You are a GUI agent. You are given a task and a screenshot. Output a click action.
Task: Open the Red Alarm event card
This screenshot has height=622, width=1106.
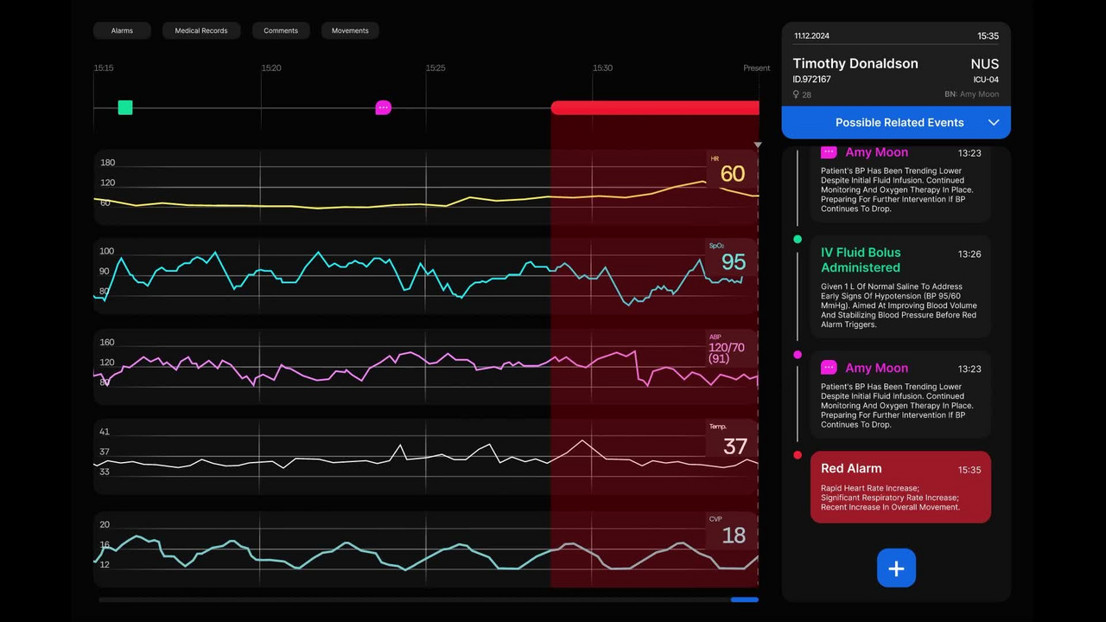(900, 487)
